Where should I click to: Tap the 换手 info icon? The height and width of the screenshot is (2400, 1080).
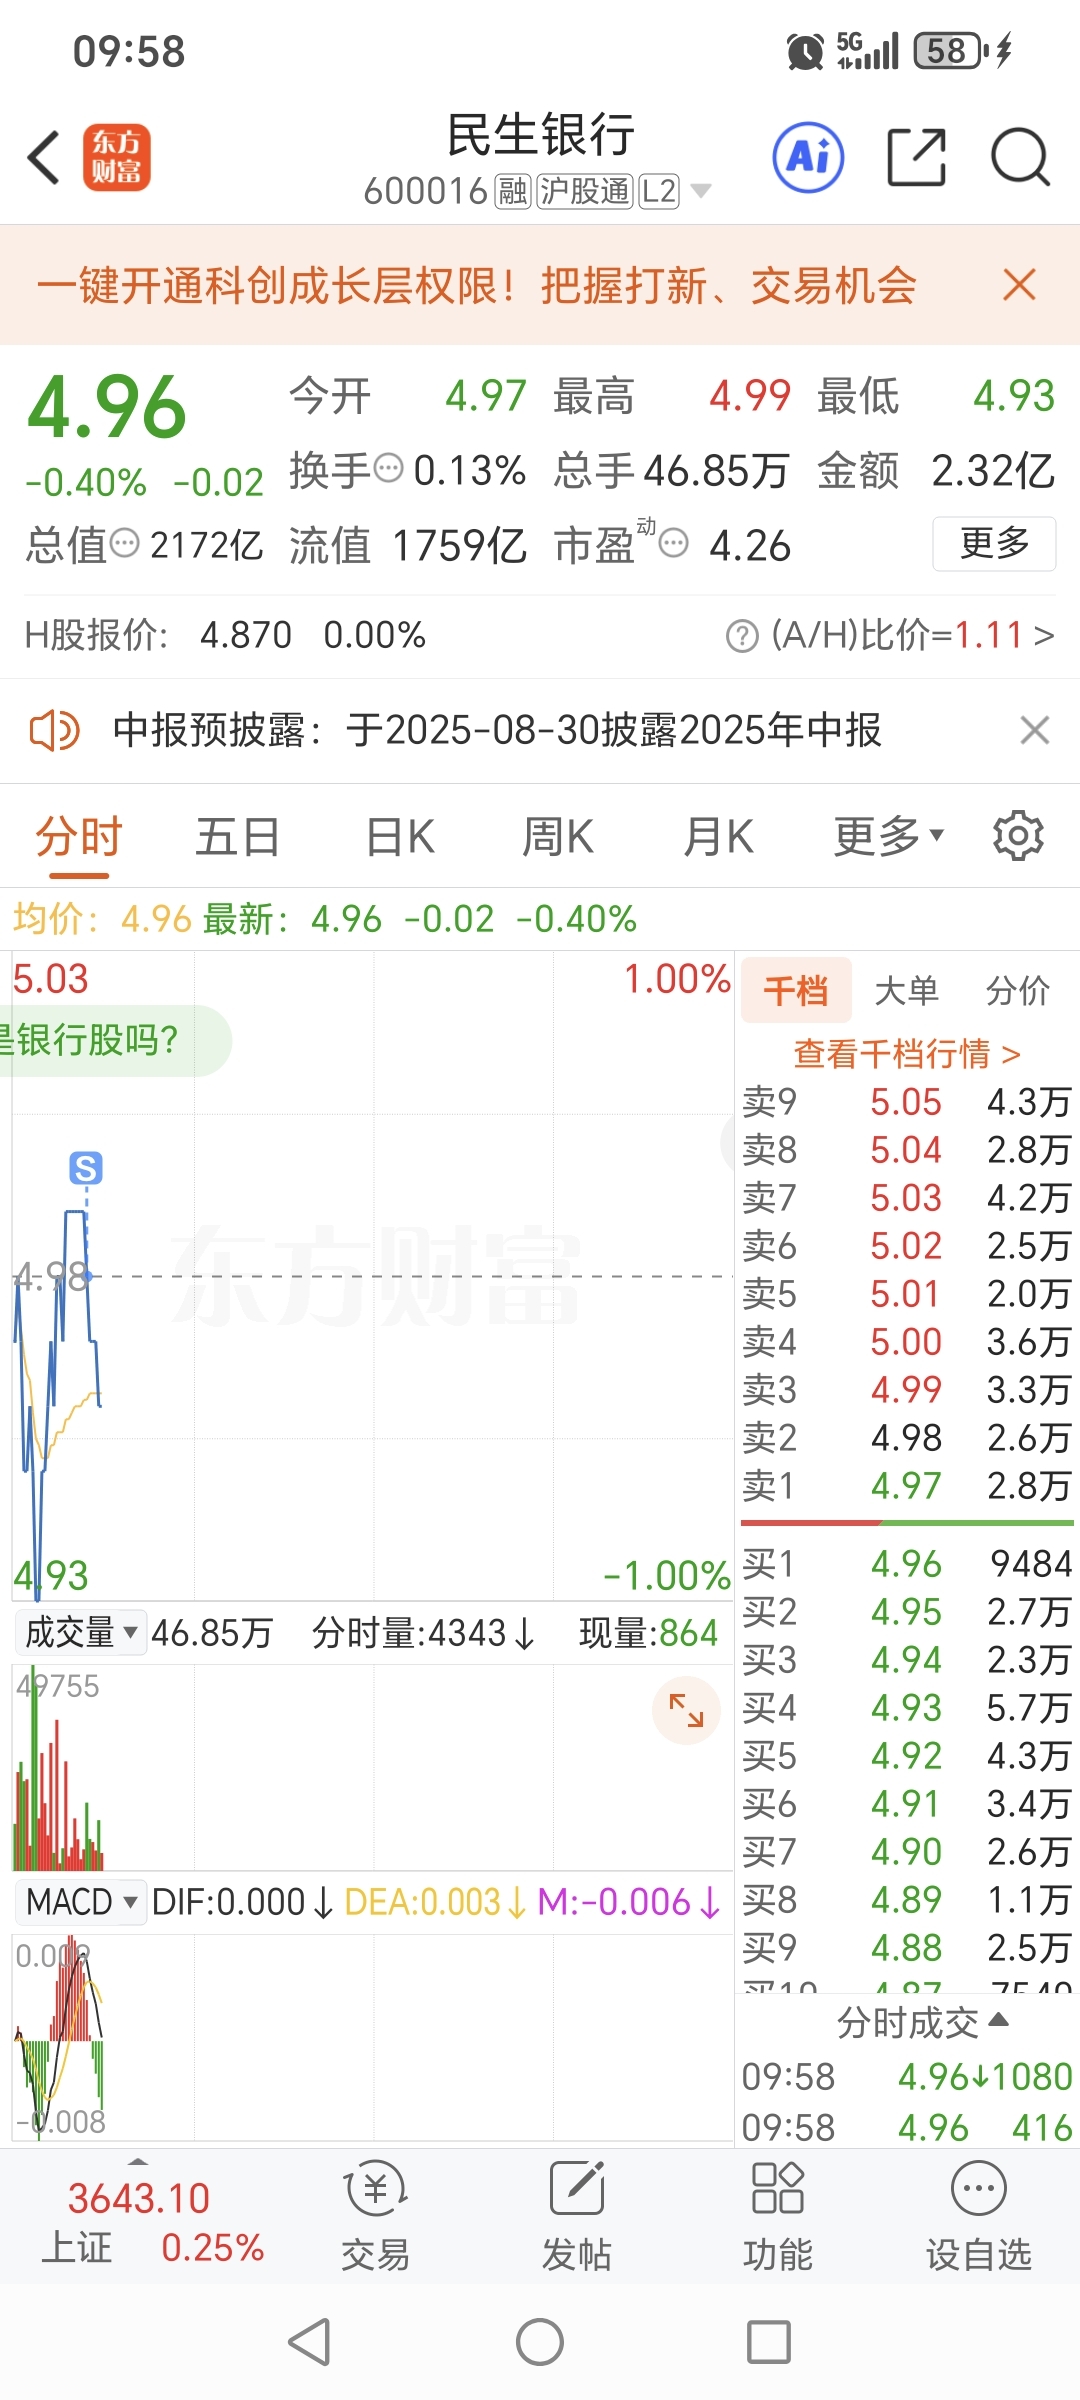[x=388, y=467]
